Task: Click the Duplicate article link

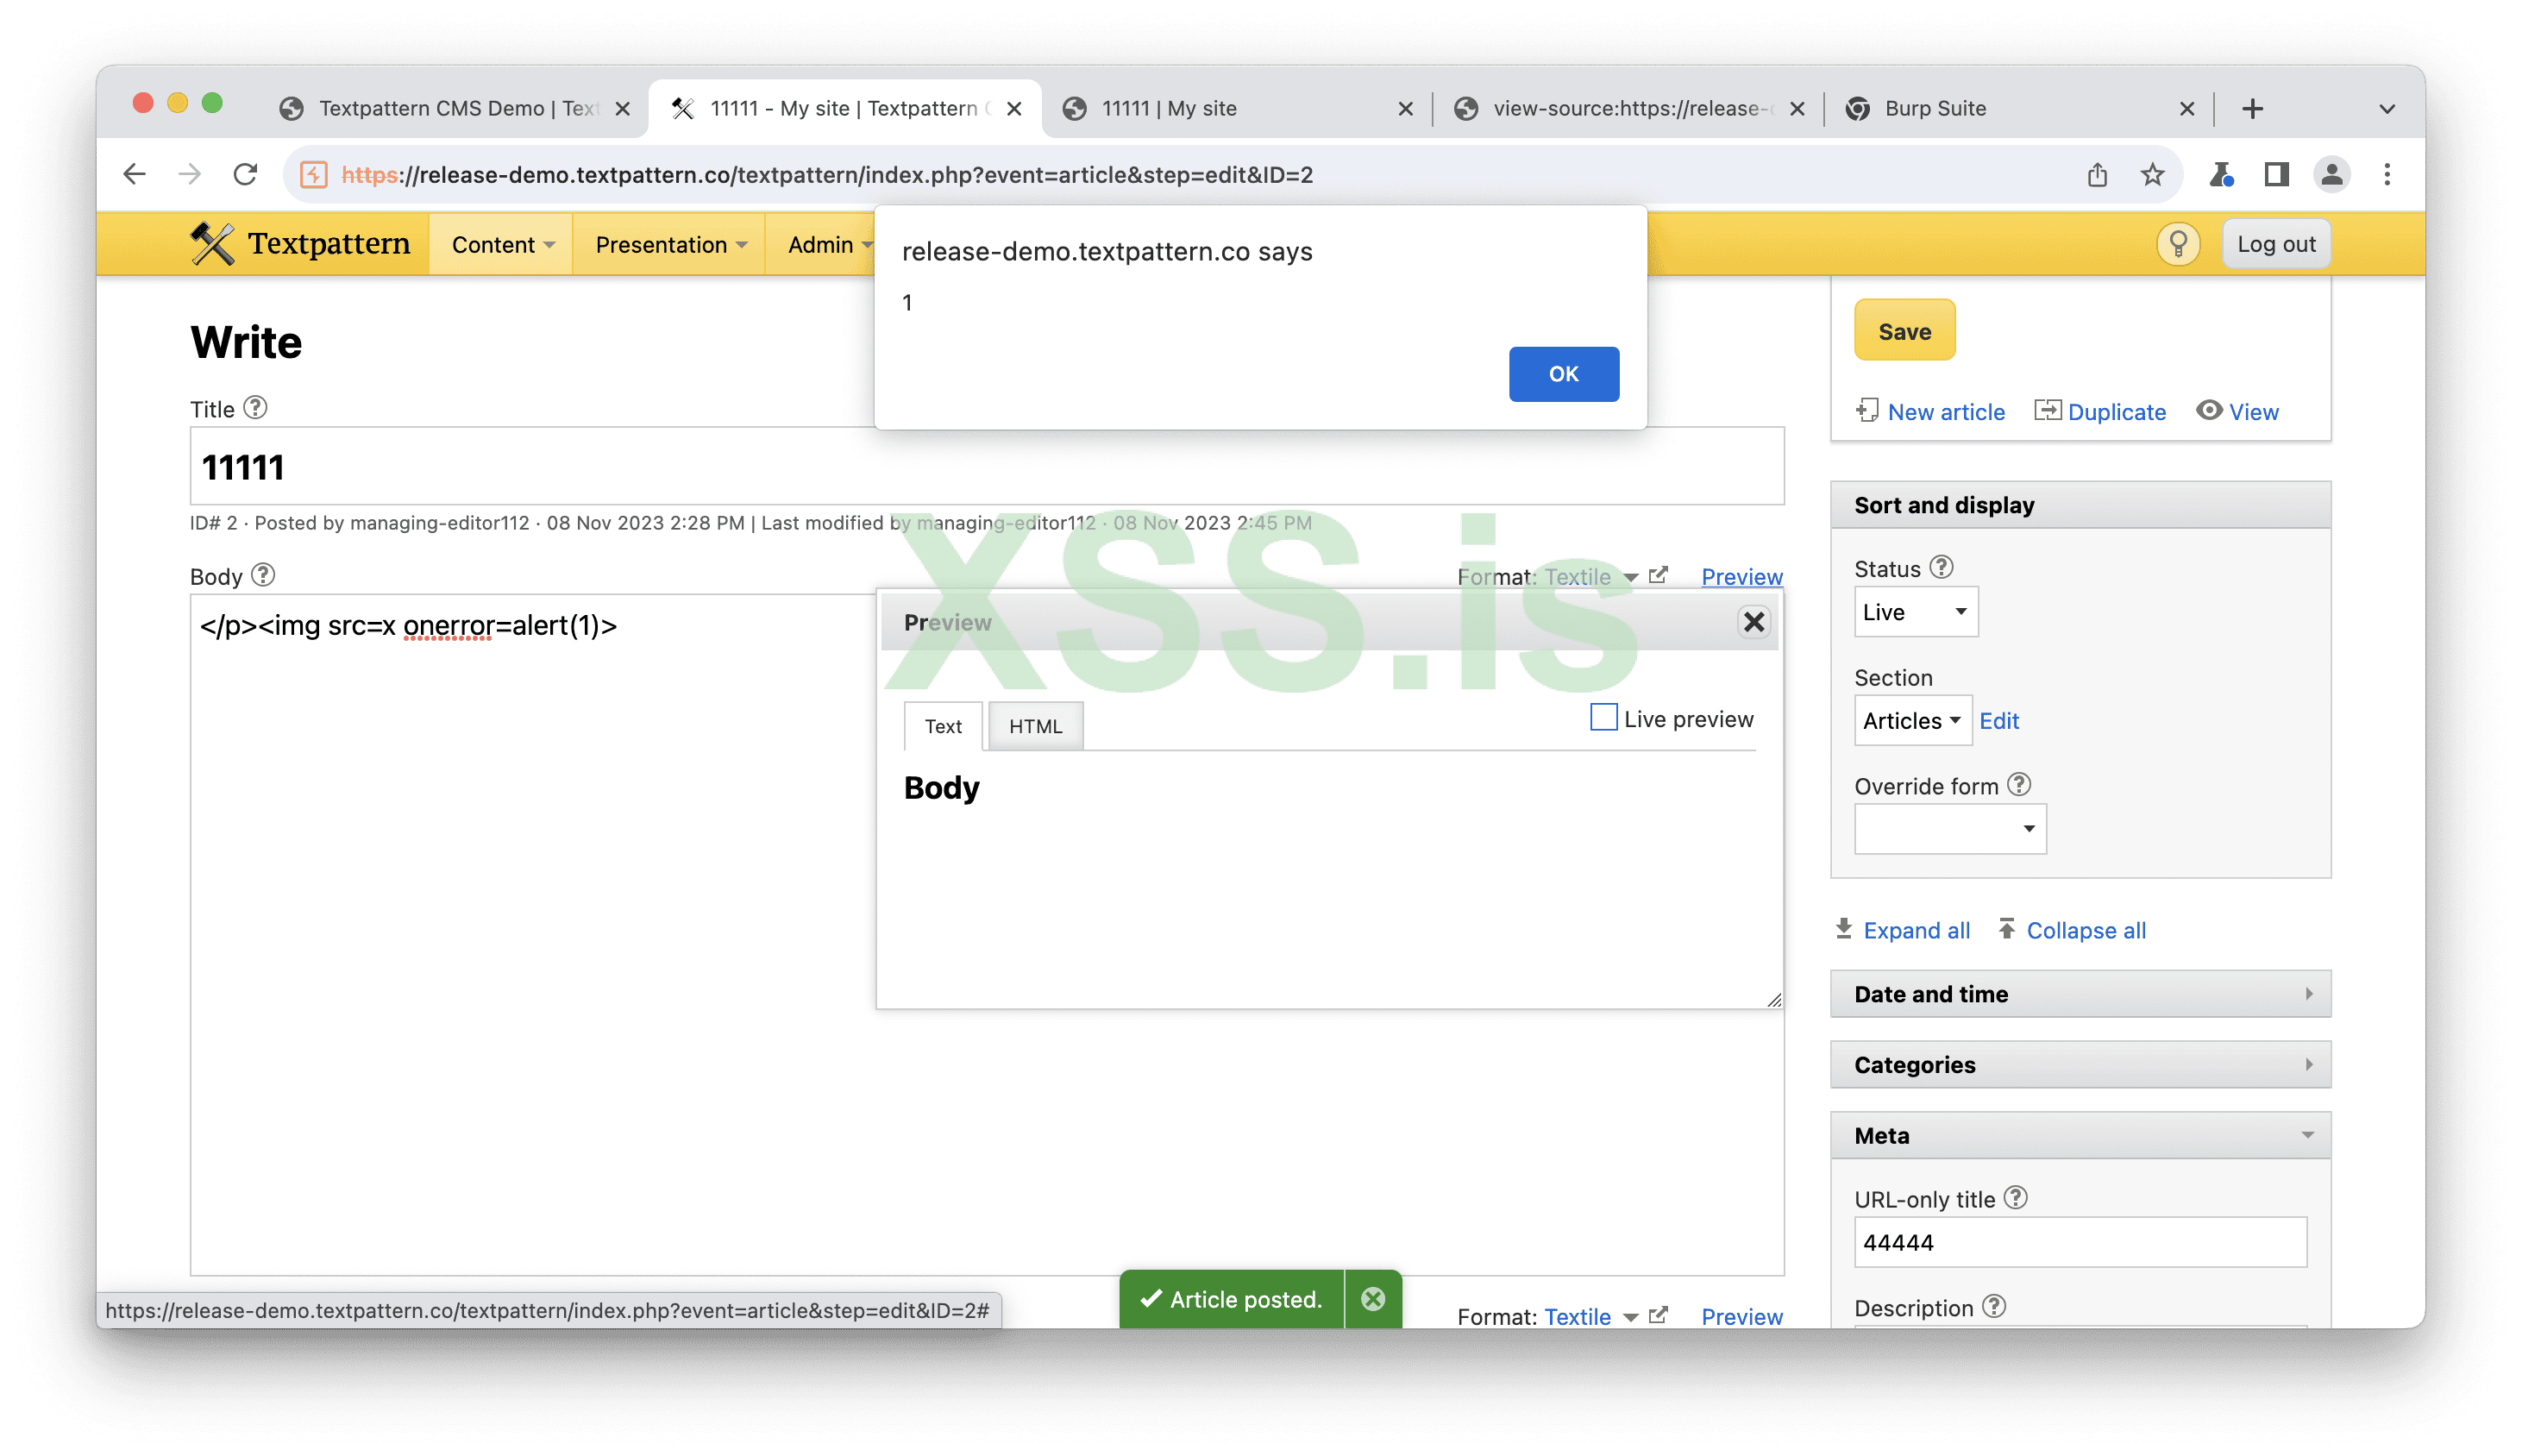Action: [x=2115, y=412]
